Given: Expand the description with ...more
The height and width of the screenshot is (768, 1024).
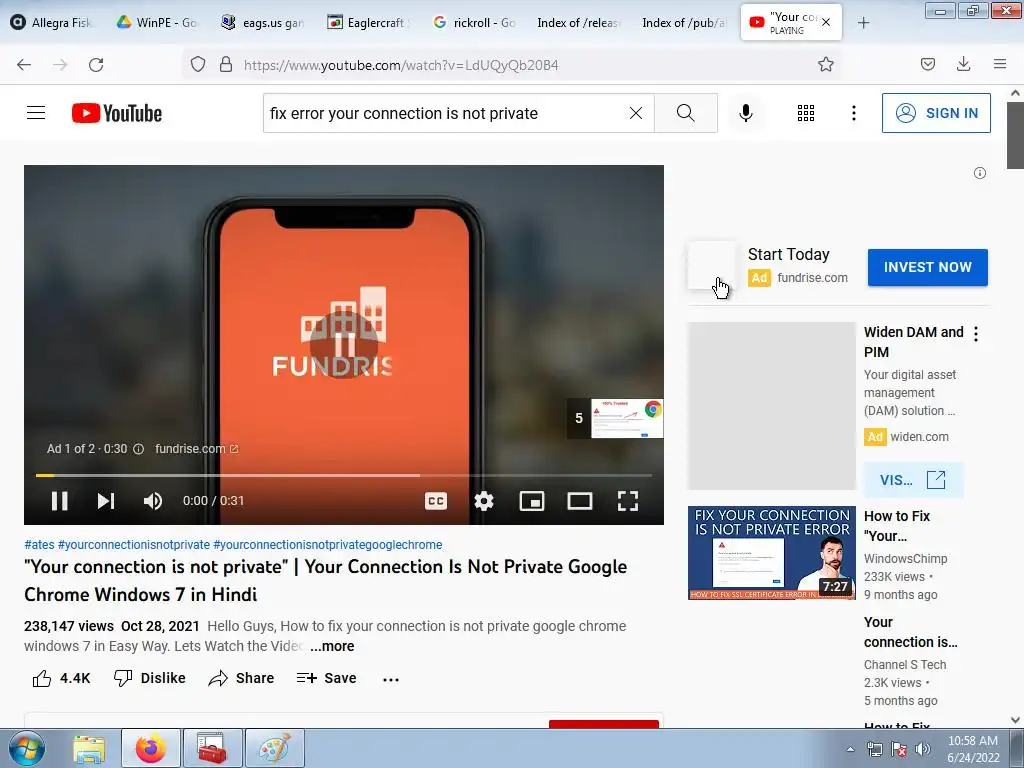Looking at the screenshot, I should [x=332, y=646].
